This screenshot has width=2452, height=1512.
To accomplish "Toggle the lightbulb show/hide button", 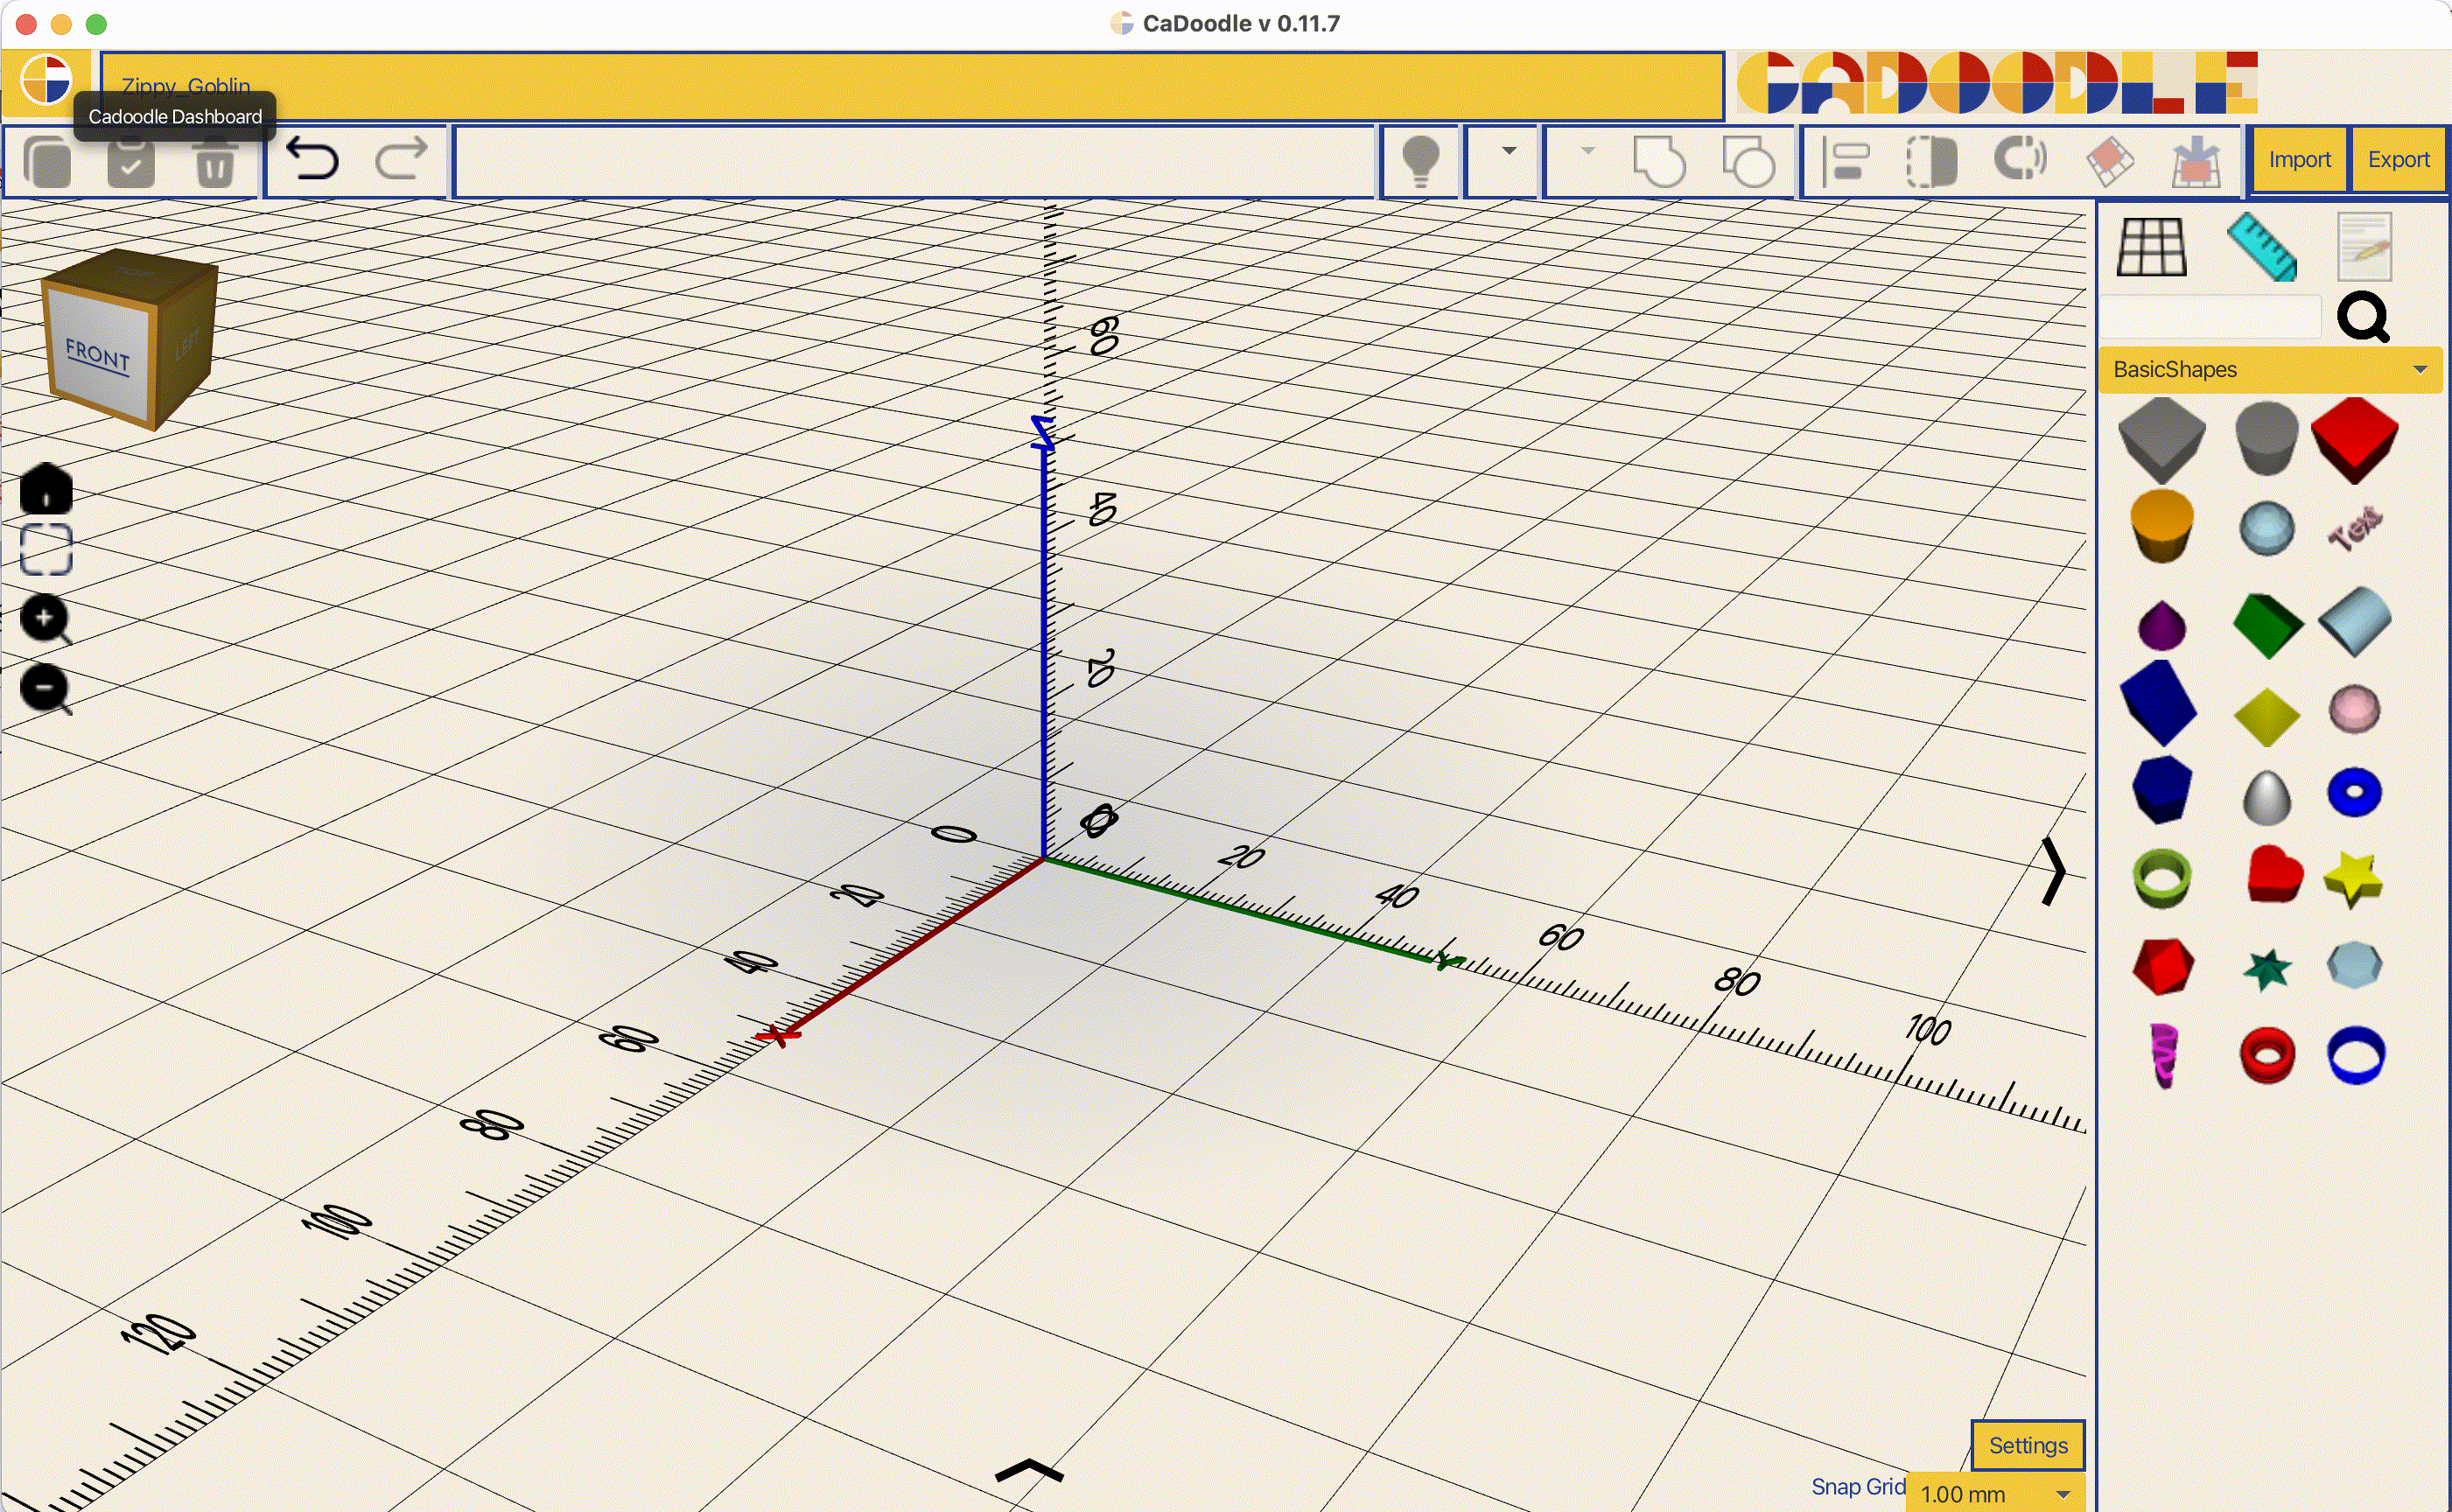I will tap(1420, 161).
